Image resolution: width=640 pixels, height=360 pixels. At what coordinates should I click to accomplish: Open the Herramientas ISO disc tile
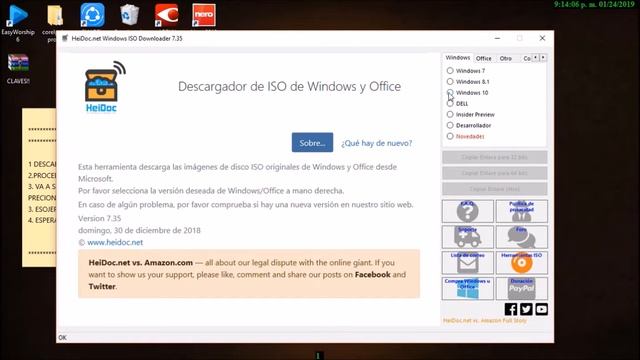tap(521, 262)
